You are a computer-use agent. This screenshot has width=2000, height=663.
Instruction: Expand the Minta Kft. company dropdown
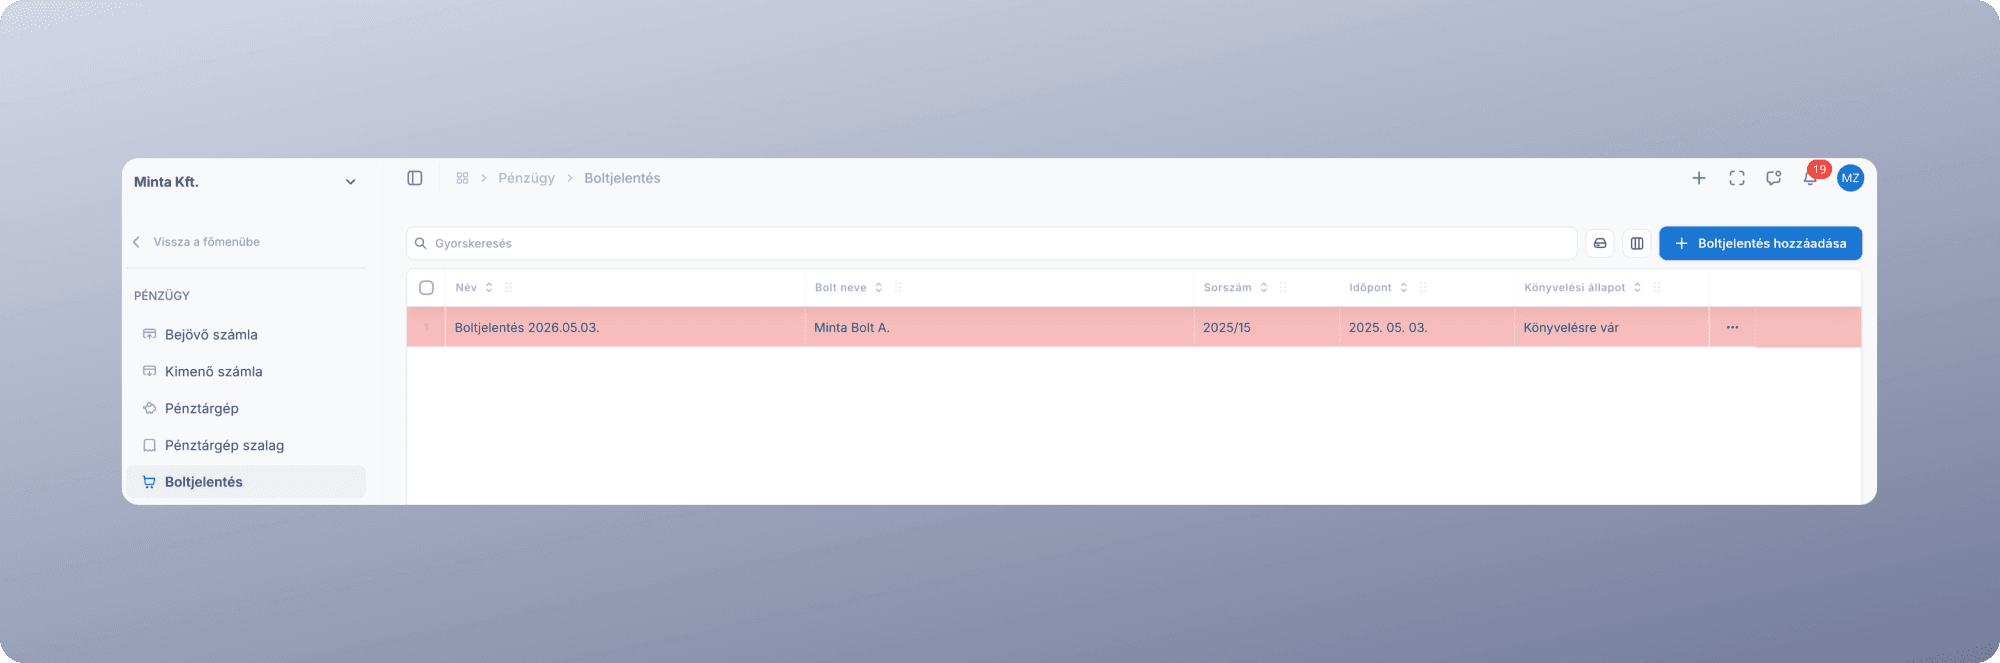(x=351, y=182)
